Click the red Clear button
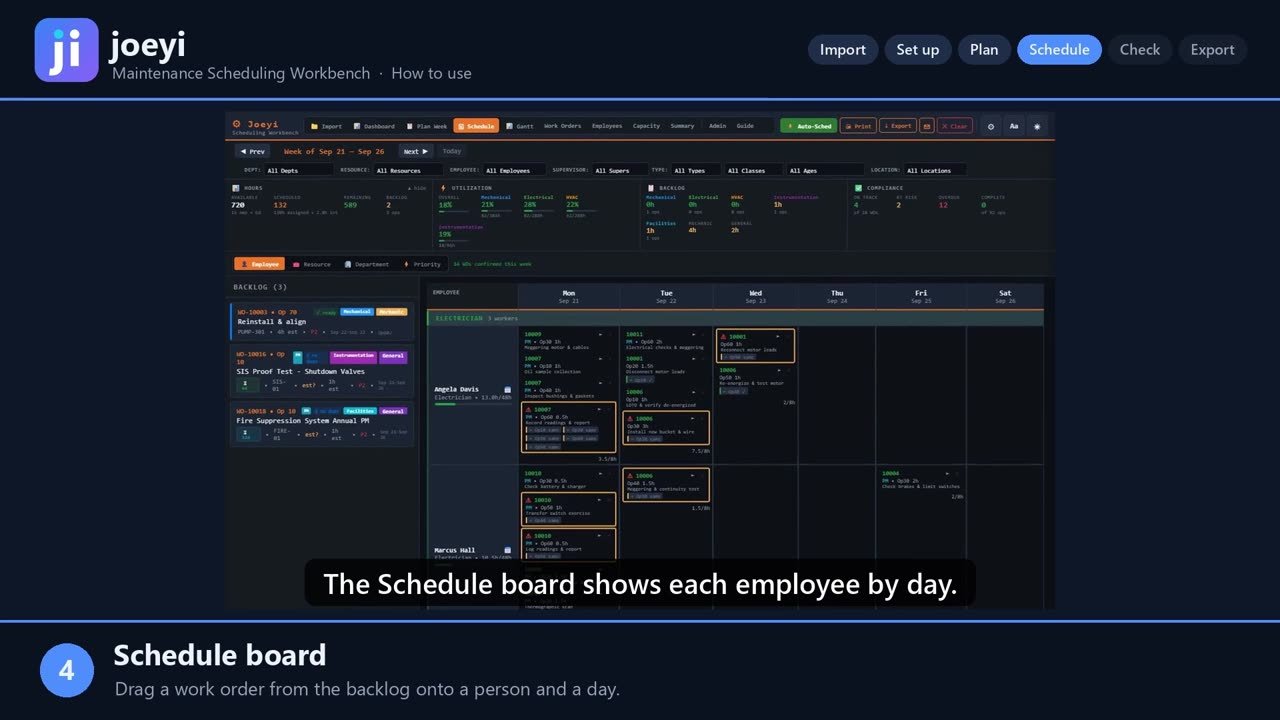 (954, 126)
